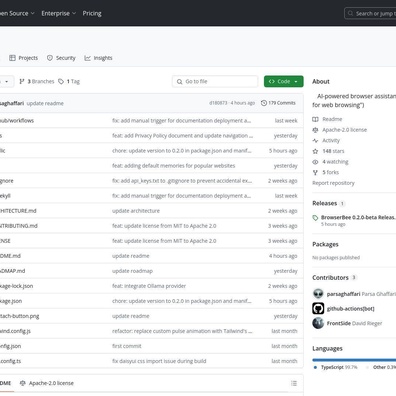Click the blue TypeScript color dot

[x=315, y=367]
